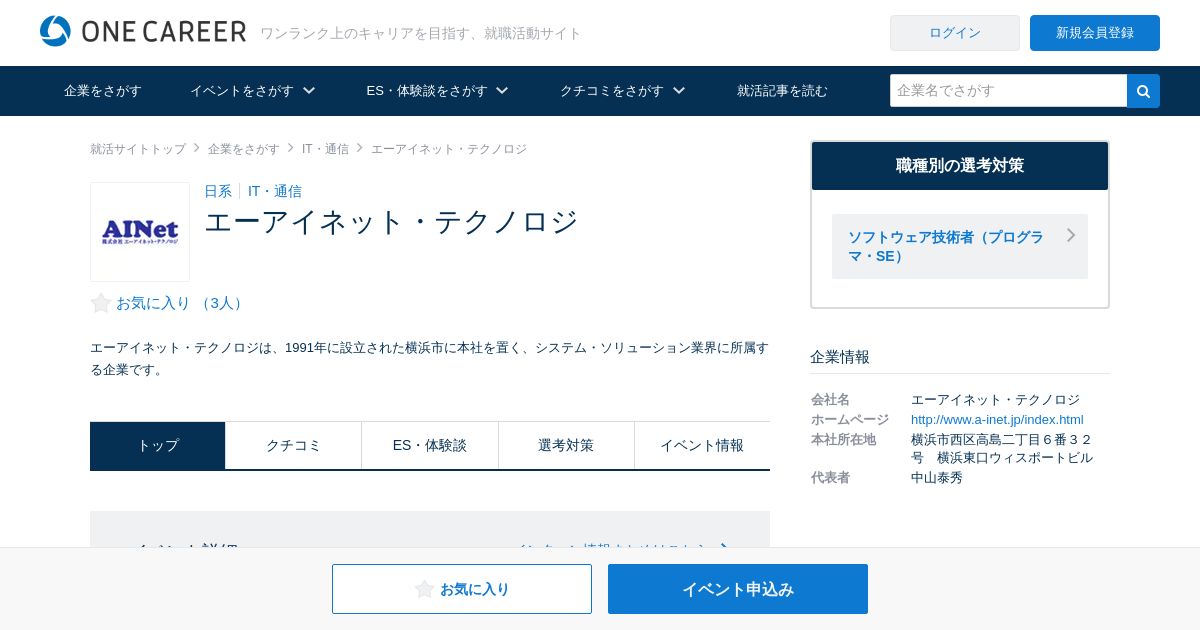
Task: Switch to the 選考対策 tab
Action: pos(566,445)
